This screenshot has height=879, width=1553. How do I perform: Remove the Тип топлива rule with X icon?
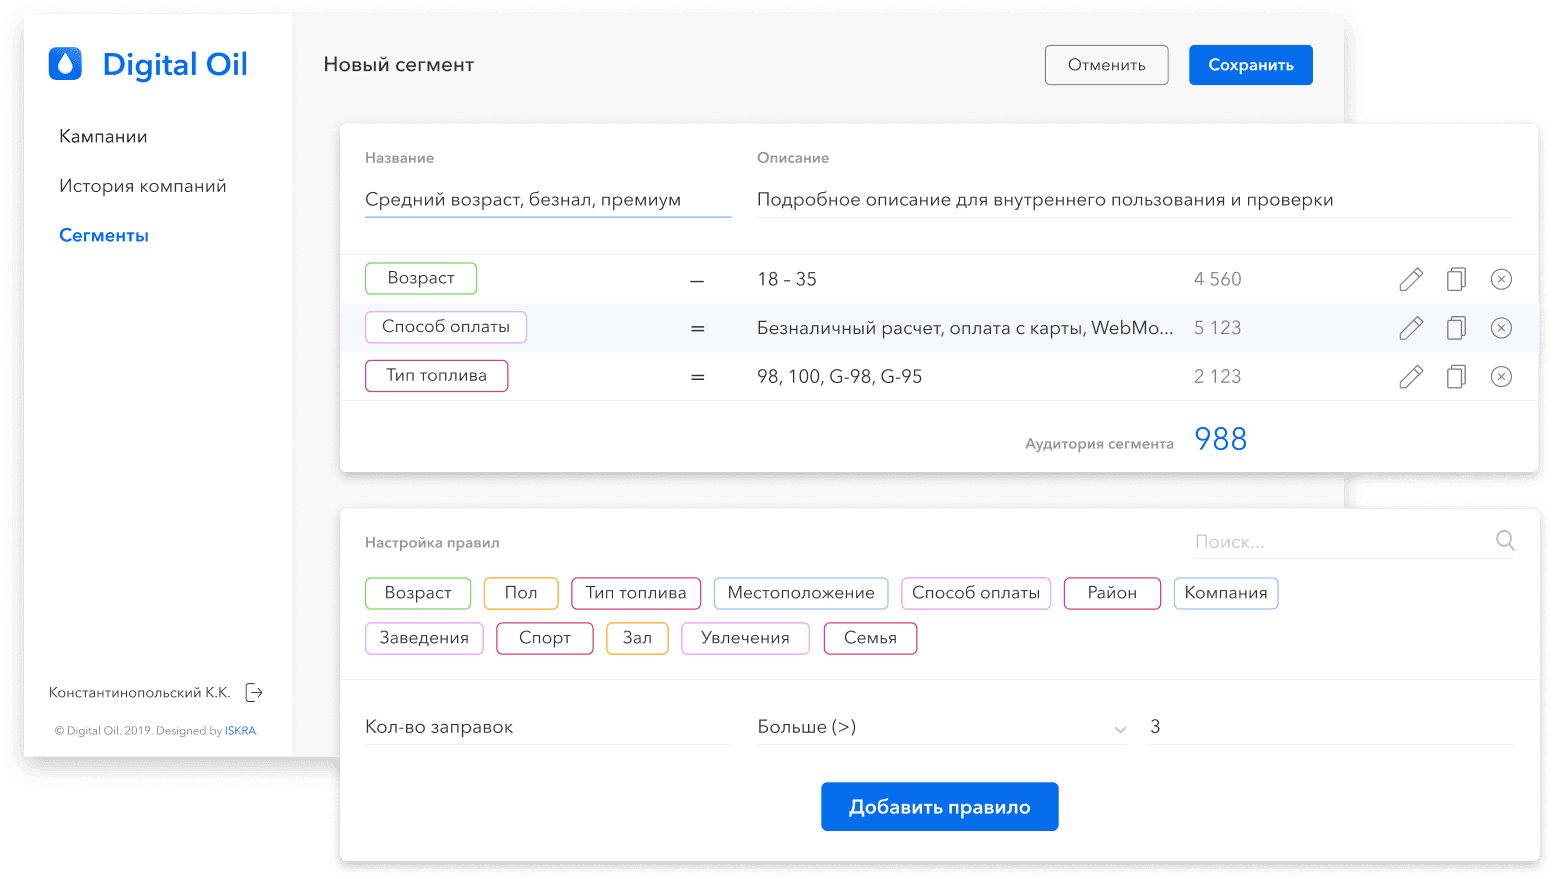point(1500,377)
